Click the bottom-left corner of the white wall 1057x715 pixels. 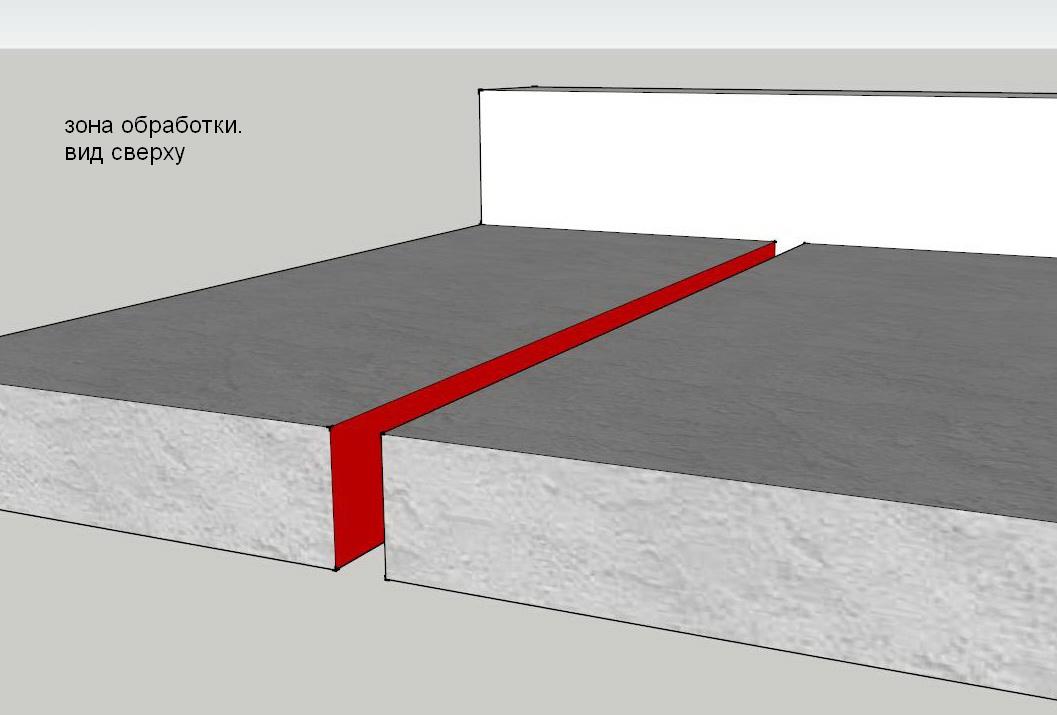(481, 224)
